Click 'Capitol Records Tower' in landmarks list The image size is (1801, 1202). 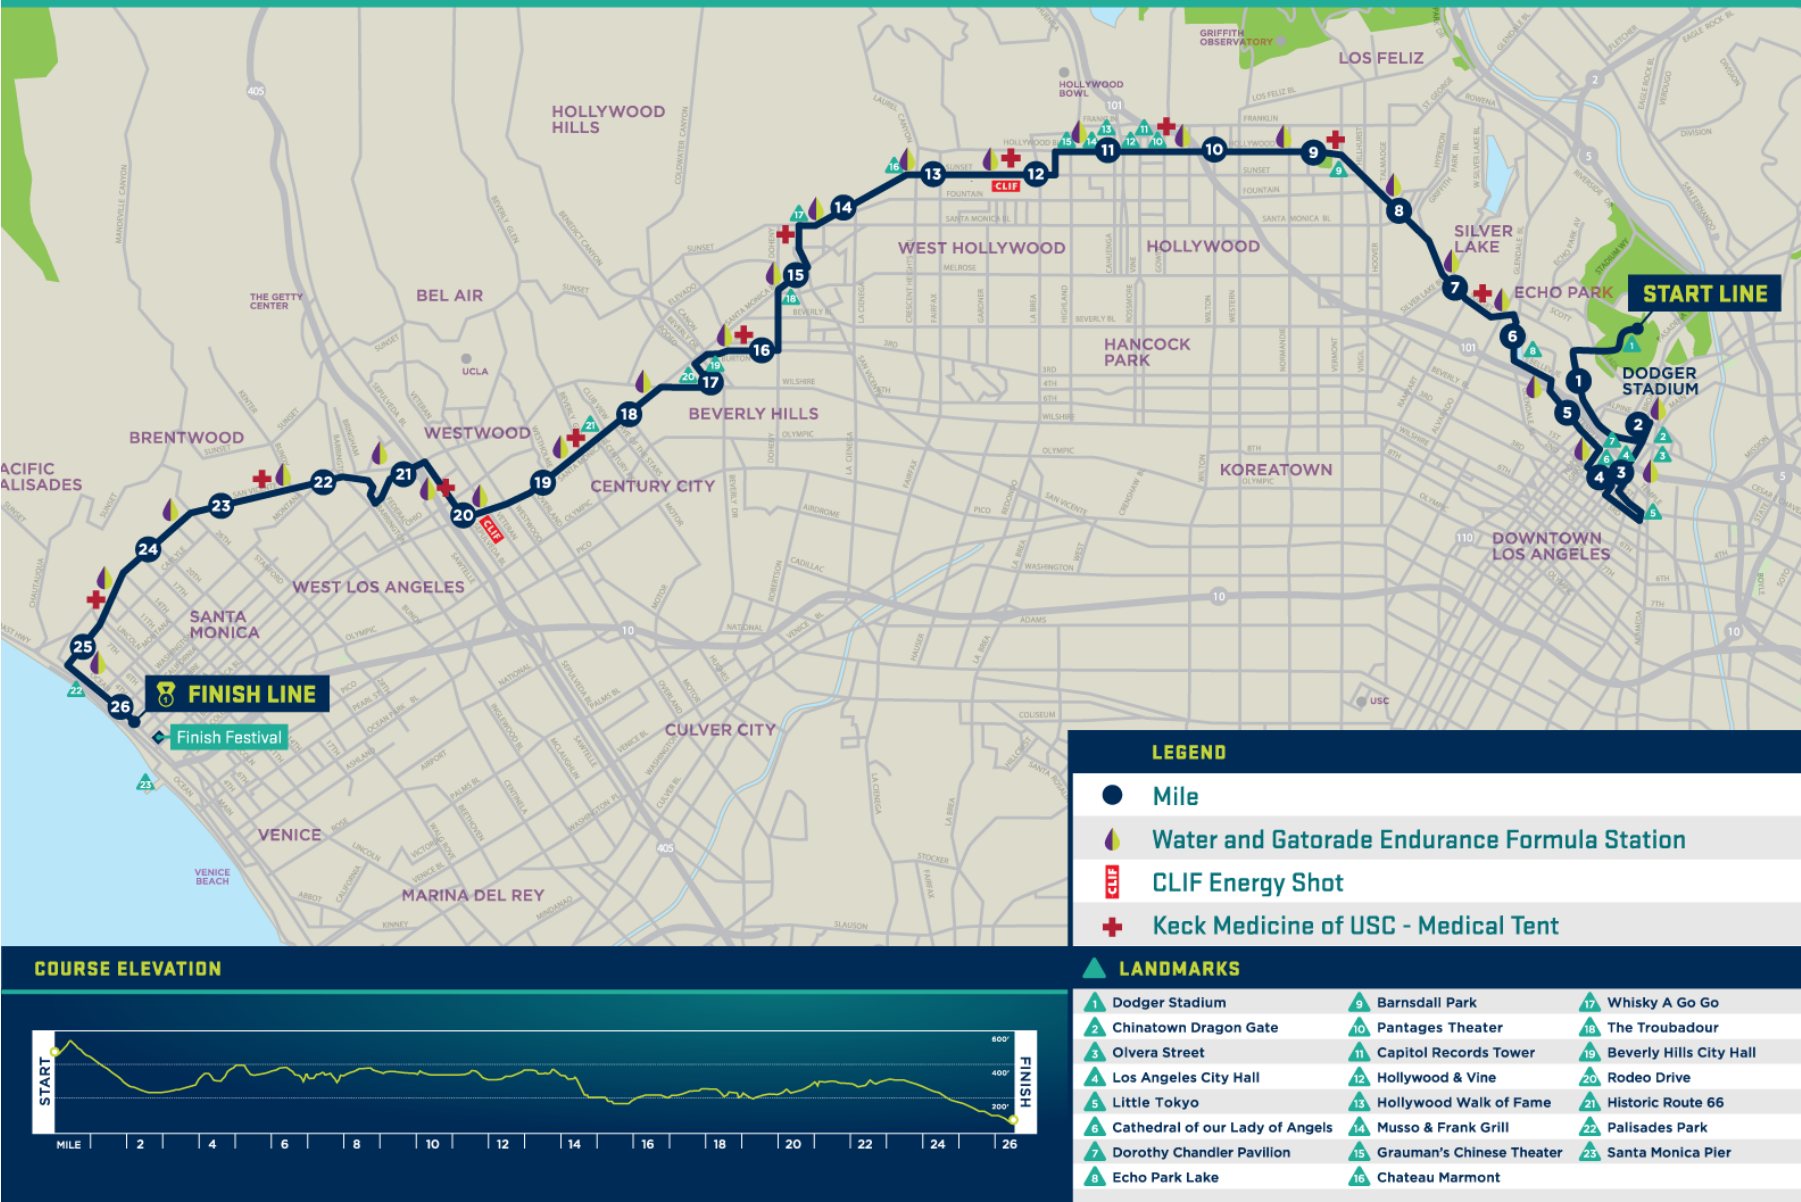[1455, 1053]
